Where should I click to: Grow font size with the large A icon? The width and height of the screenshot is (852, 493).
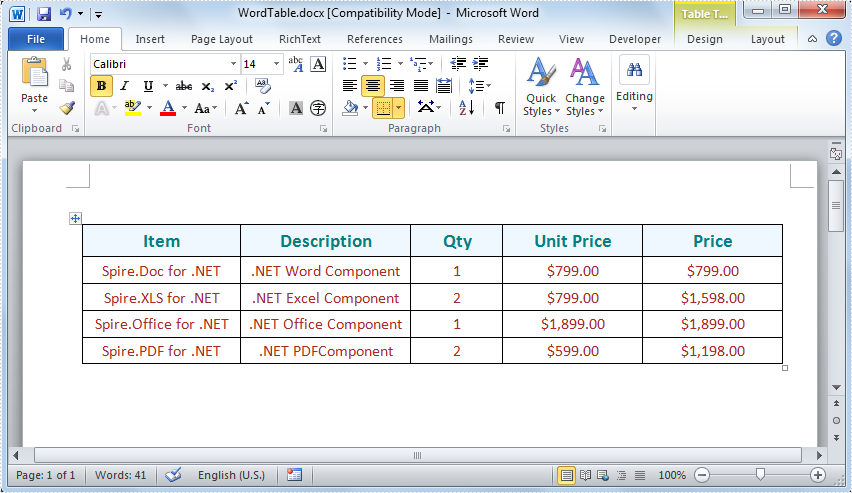click(241, 108)
